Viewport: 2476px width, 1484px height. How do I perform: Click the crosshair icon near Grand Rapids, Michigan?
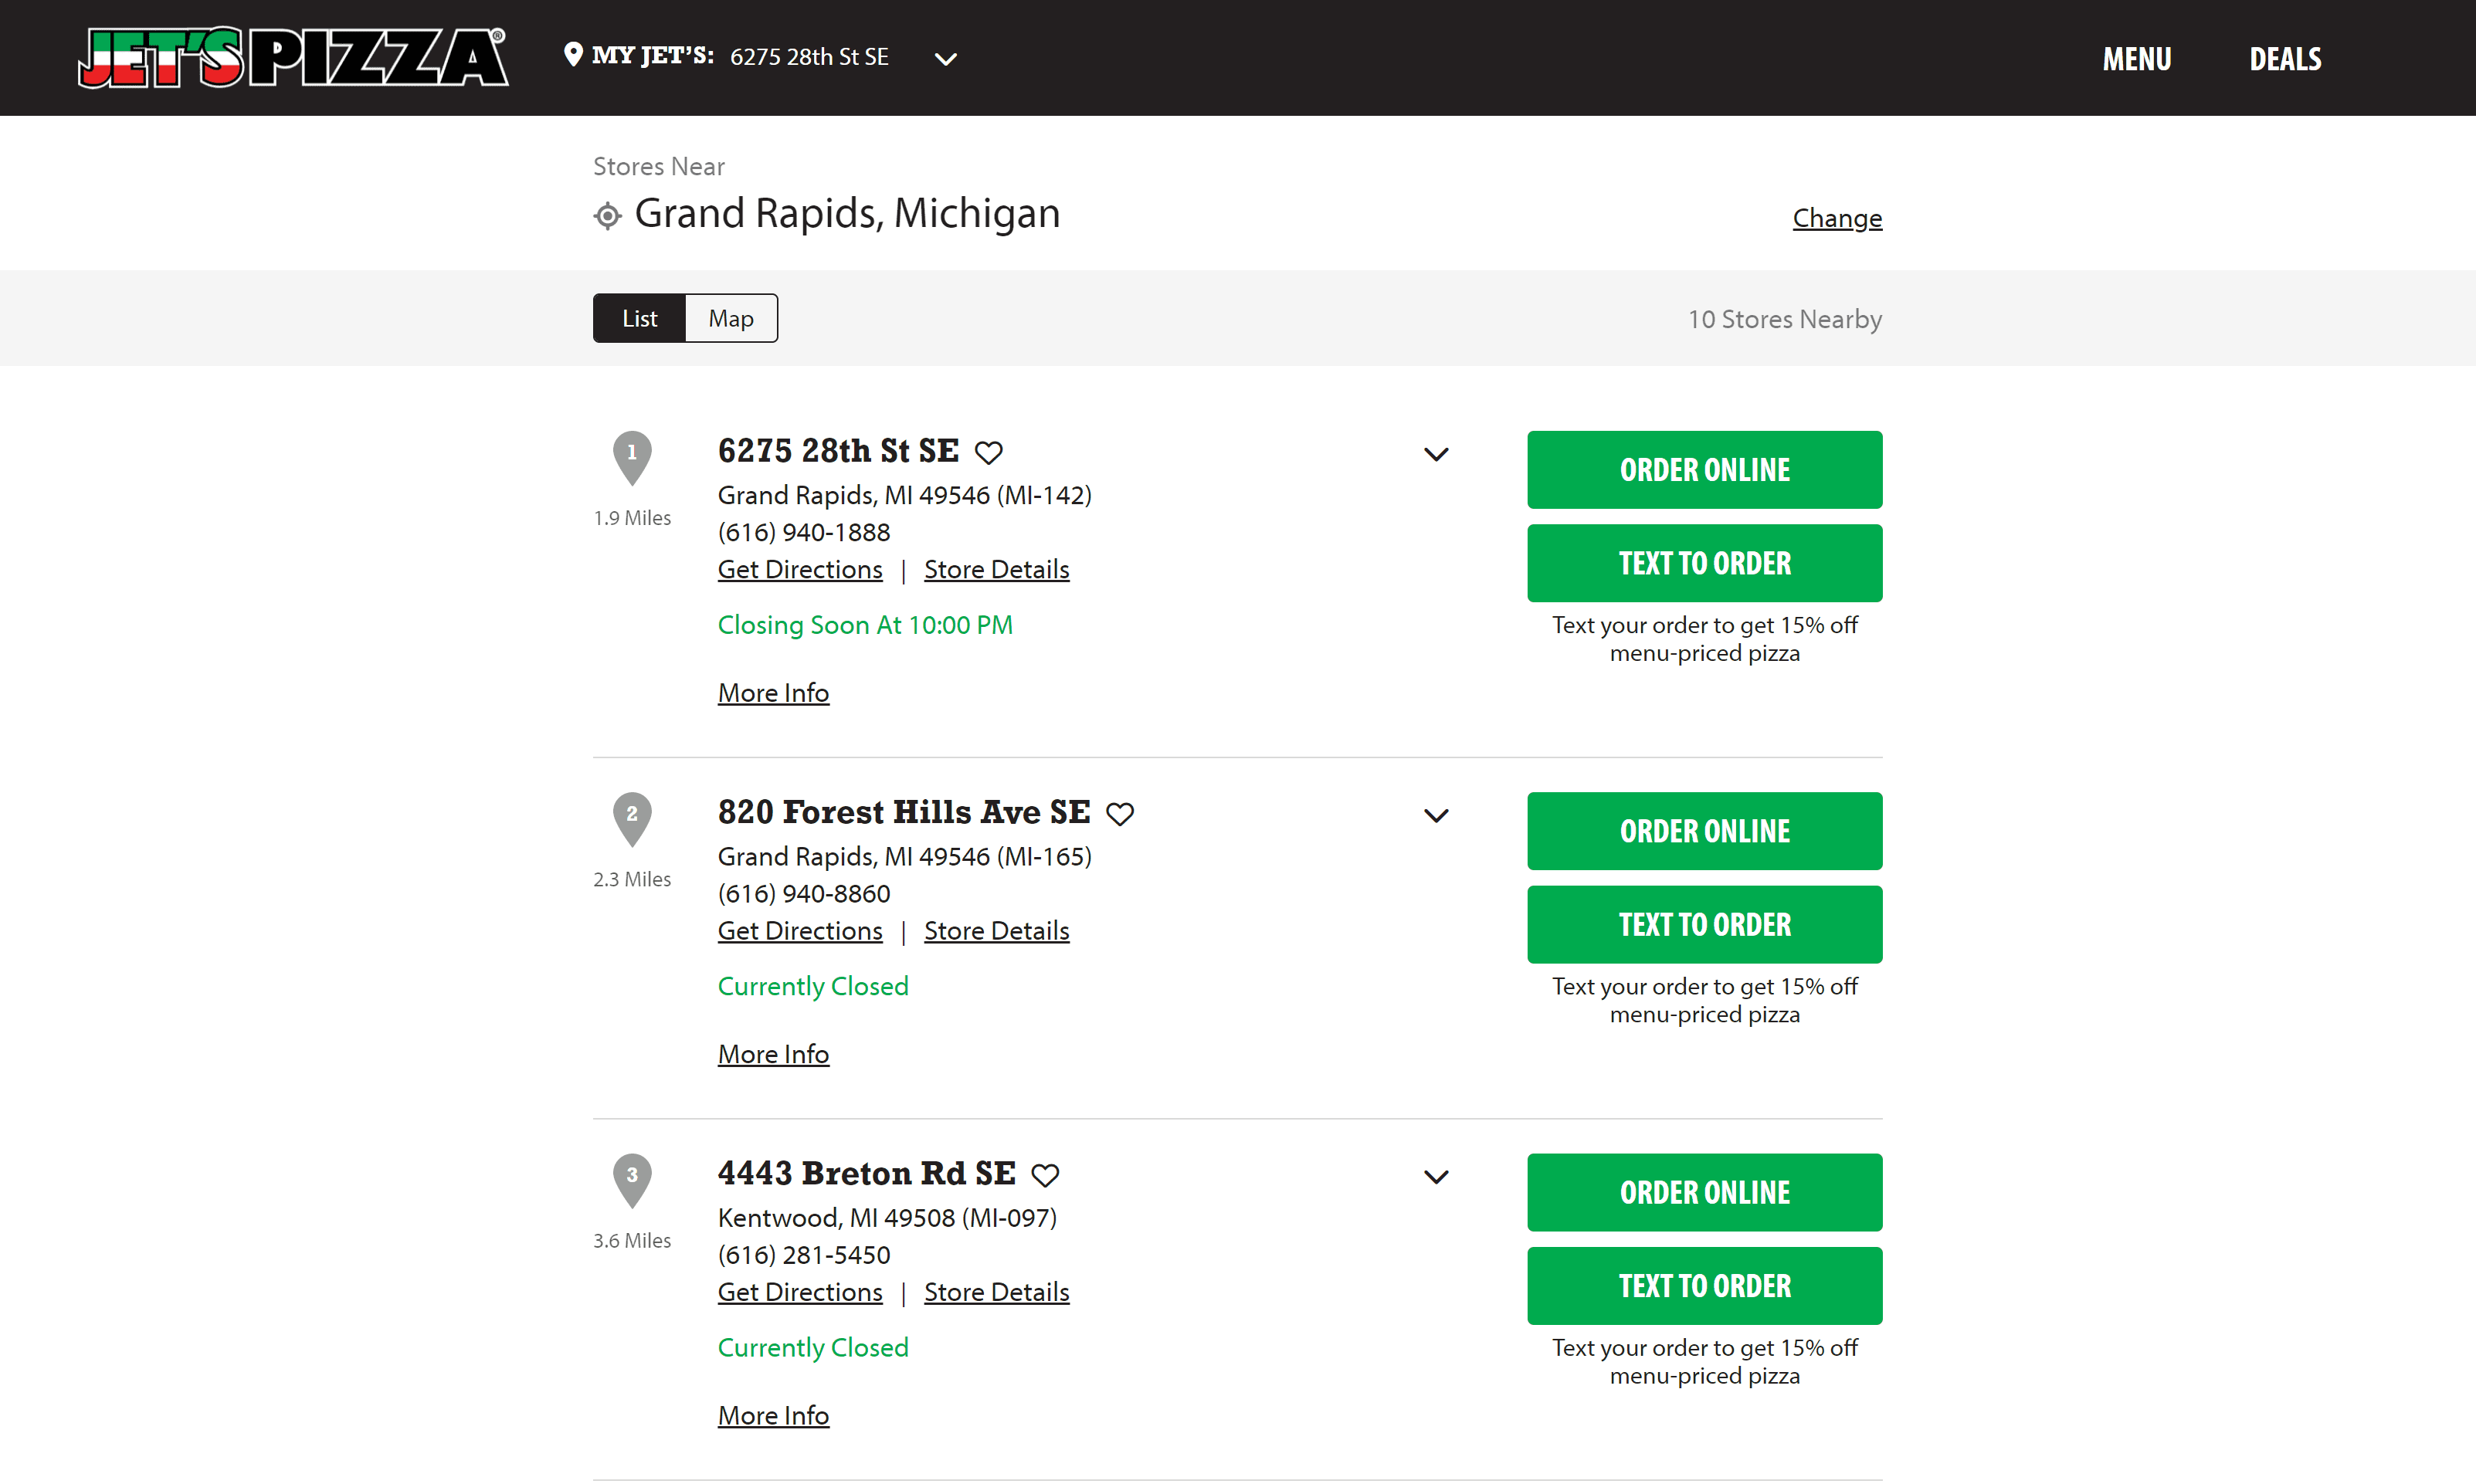pos(606,215)
